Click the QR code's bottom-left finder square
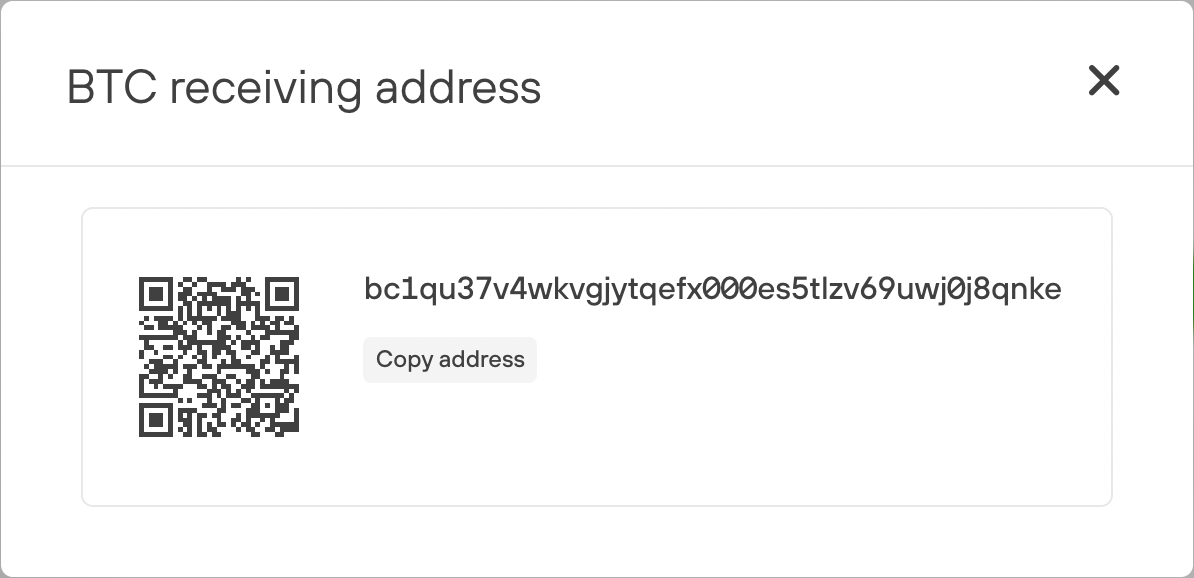1194x578 pixels. pos(155,420)
